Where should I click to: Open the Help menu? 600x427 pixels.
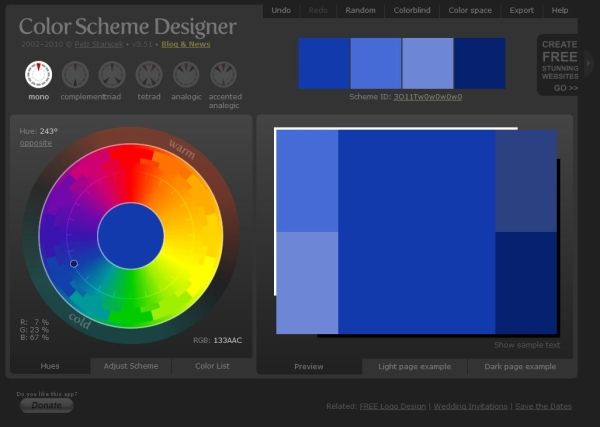[559, 10]
